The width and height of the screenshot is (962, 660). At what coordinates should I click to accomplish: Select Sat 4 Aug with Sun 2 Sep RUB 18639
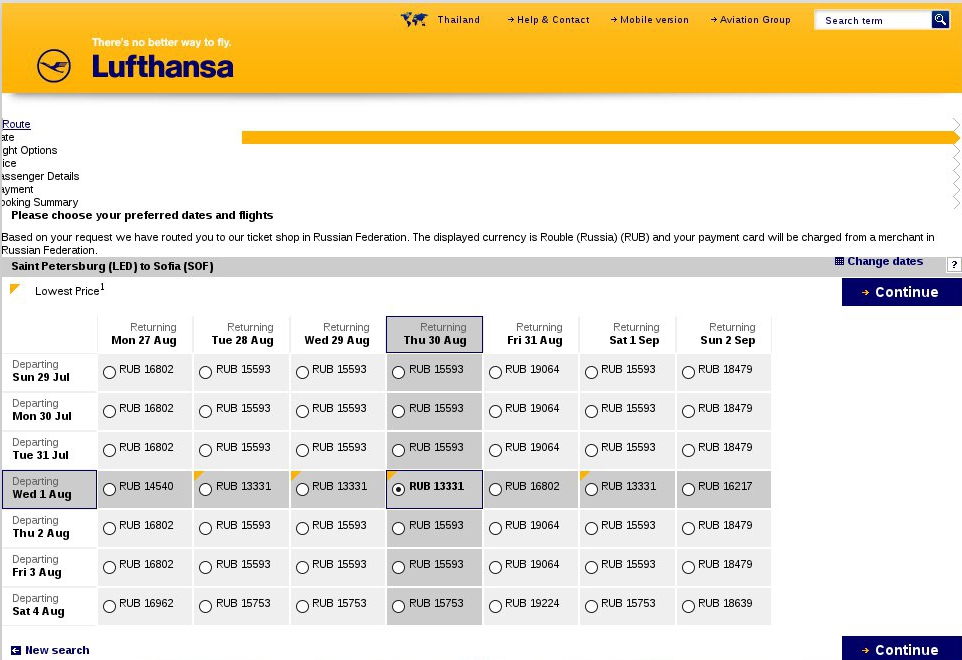tap(688, 607)
